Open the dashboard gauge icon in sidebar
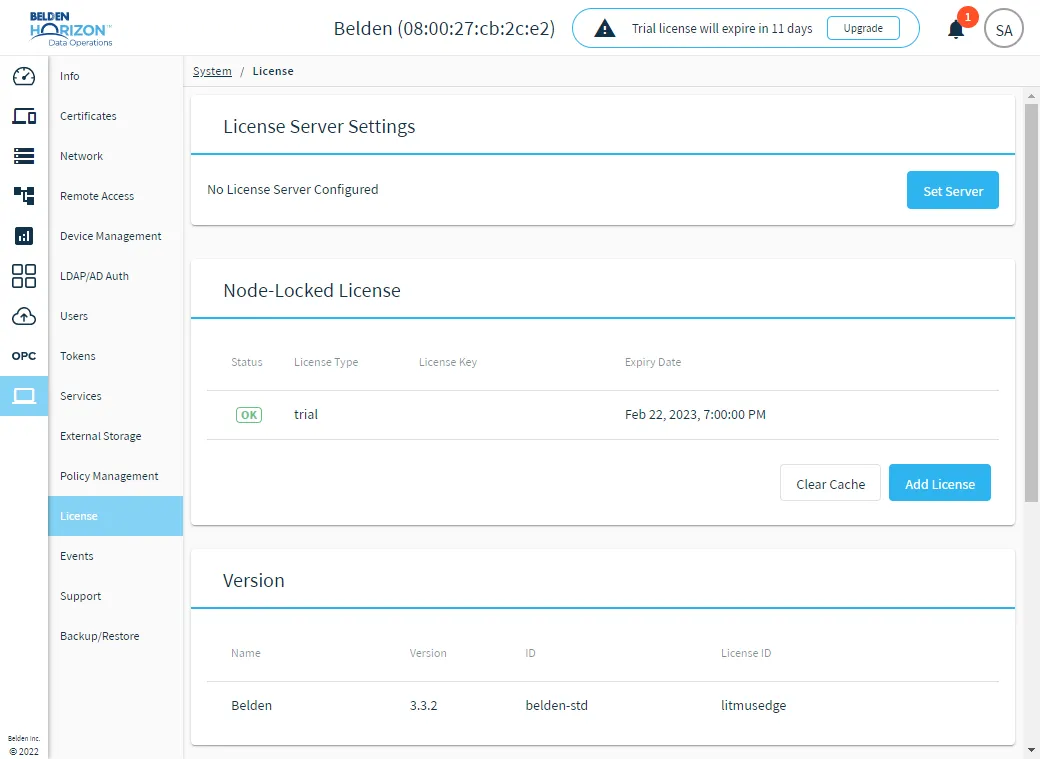 24,76
